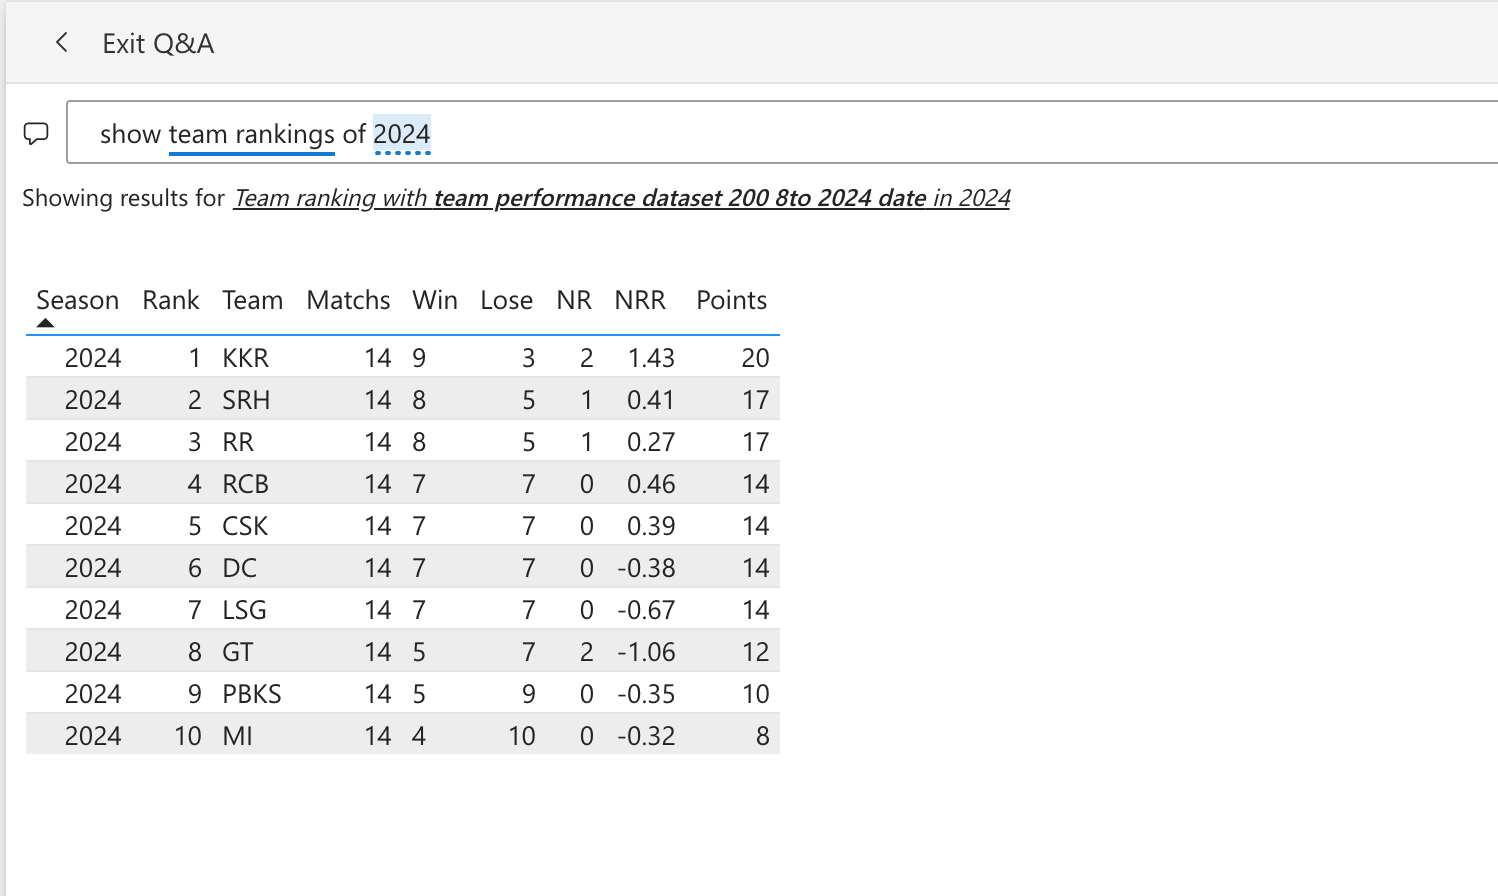The image size is (1498, 896).
Task: Select the KKR team cell
Action: [x=246, y=358]
